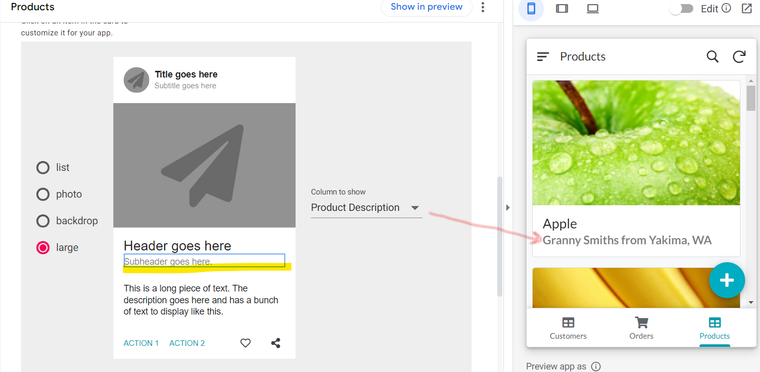This screenshot has height=372, width=760.
Task: Click the Header goes here element
Action: pos(177,245)
